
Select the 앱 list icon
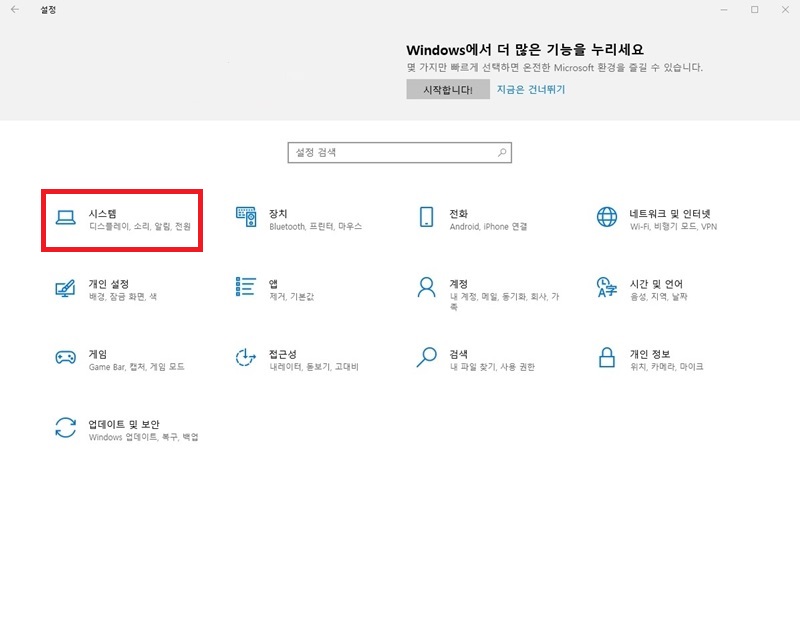245,287
